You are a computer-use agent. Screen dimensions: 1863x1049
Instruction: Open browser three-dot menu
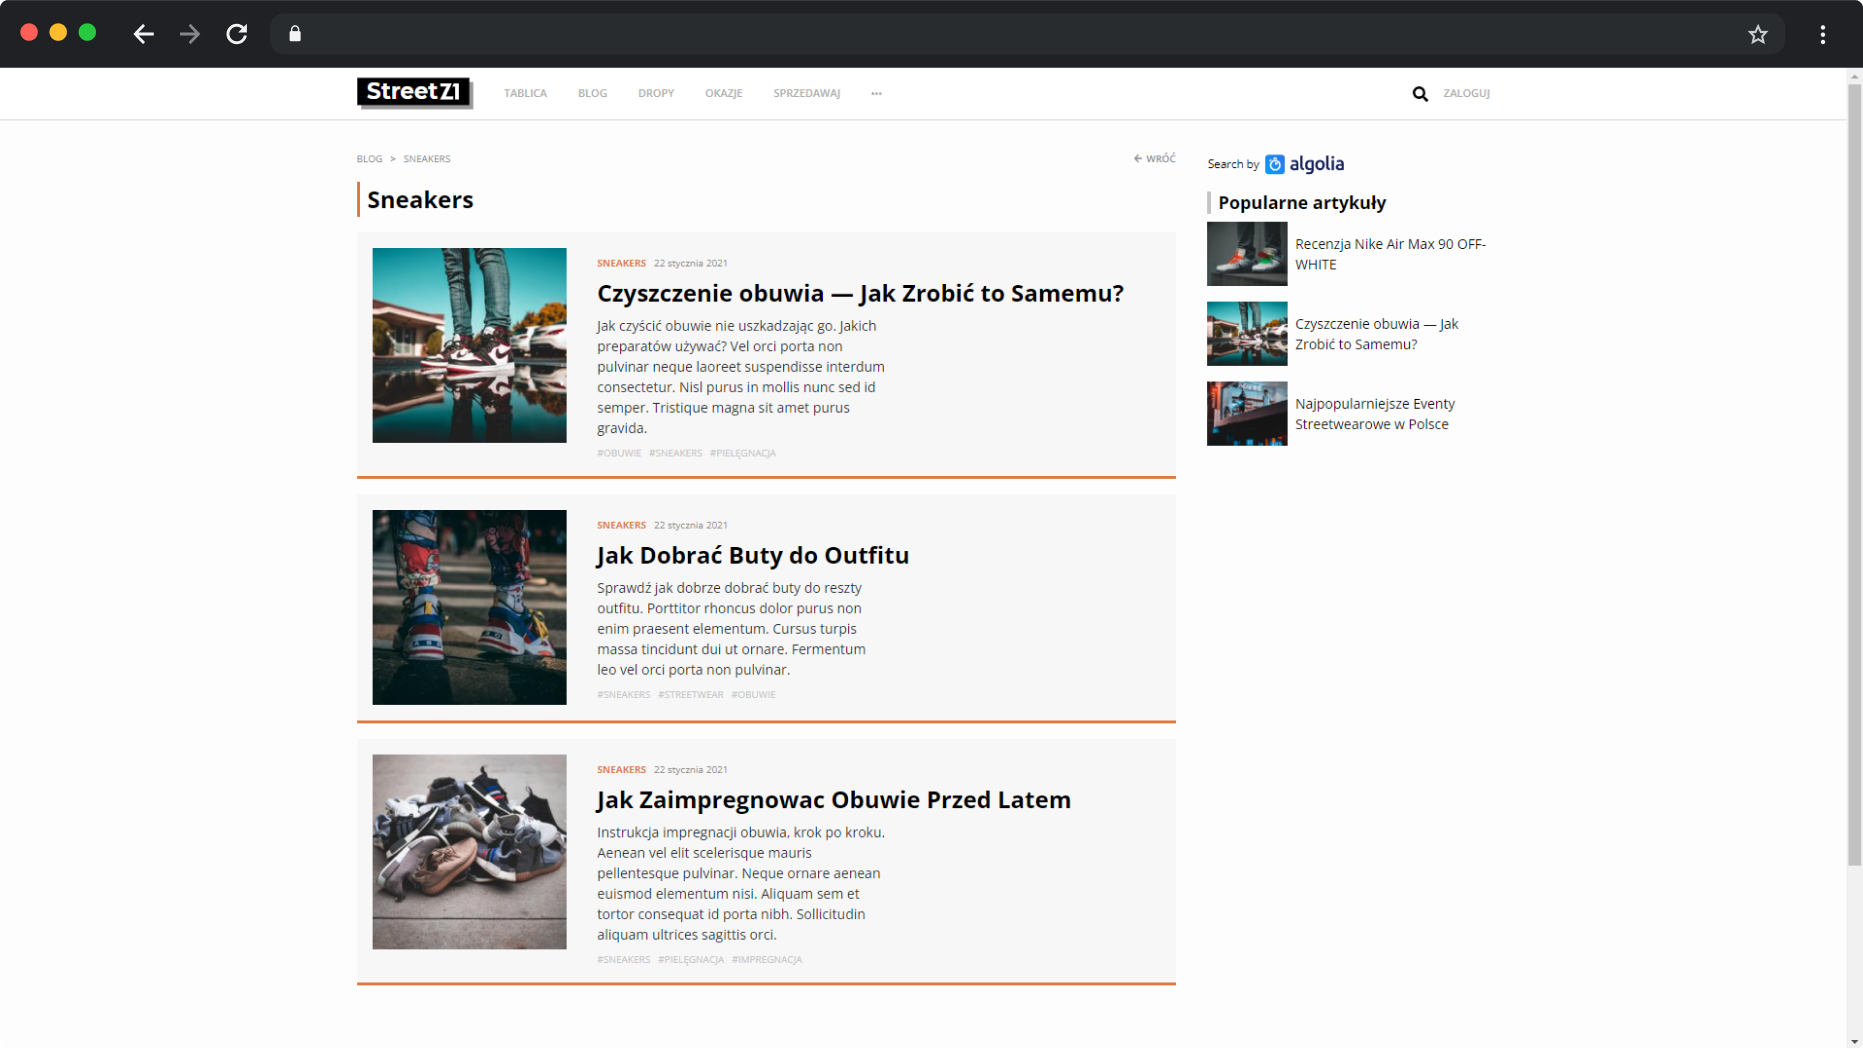click(x=1822, y=34)
